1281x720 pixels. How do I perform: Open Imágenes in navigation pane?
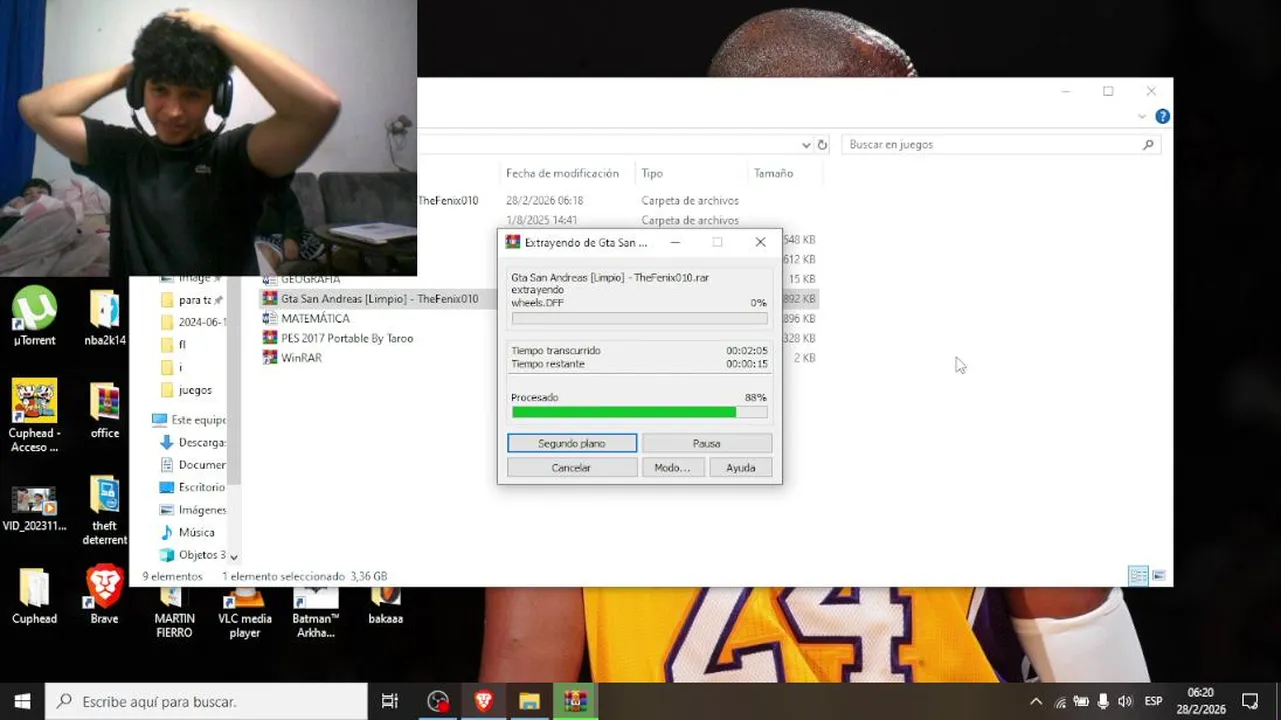pos(192,510)
